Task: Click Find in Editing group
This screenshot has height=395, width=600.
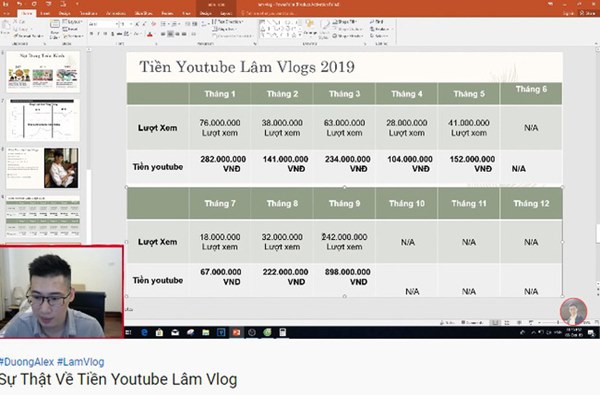Action: [377, 22]
